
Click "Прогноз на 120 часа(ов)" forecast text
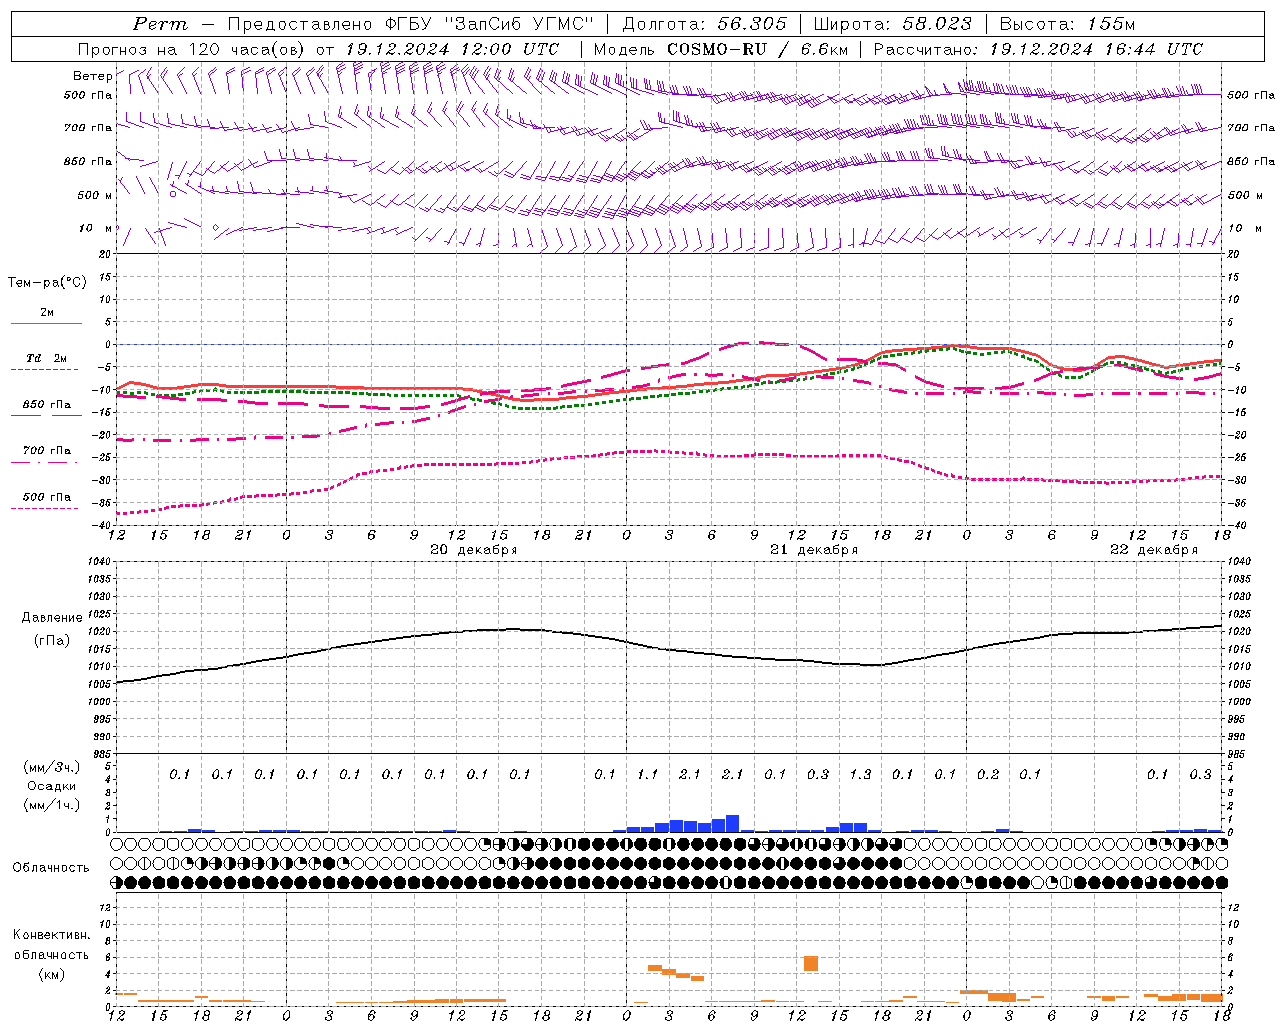(192, 49)
